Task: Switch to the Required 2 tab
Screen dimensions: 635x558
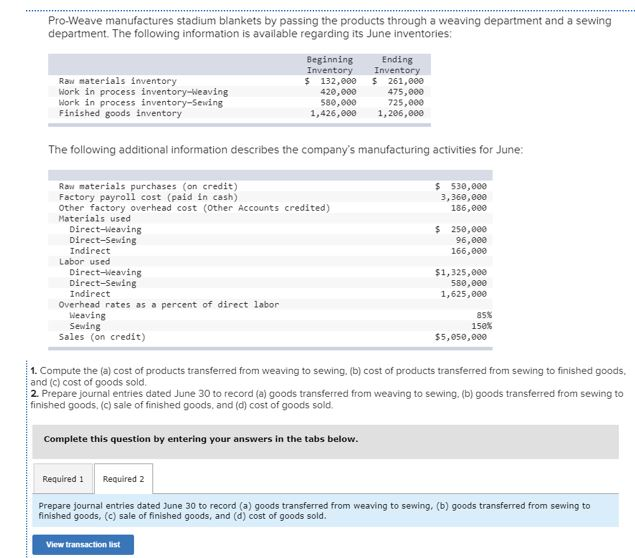Action: coord(124,479)
